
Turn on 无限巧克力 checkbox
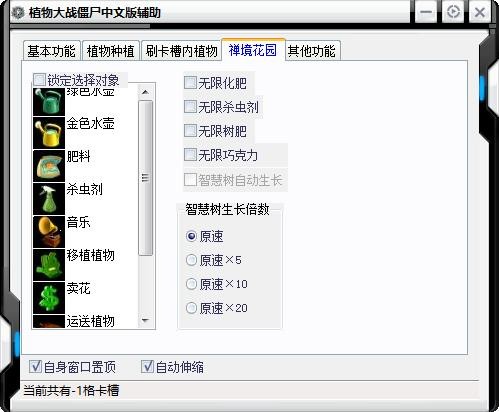click(x=190, y=155)
